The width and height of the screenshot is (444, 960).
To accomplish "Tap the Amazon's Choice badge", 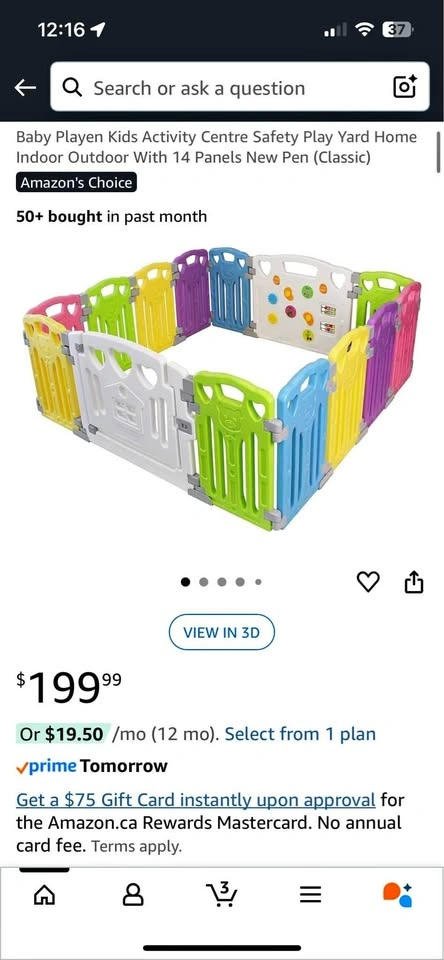I will 76,182.
